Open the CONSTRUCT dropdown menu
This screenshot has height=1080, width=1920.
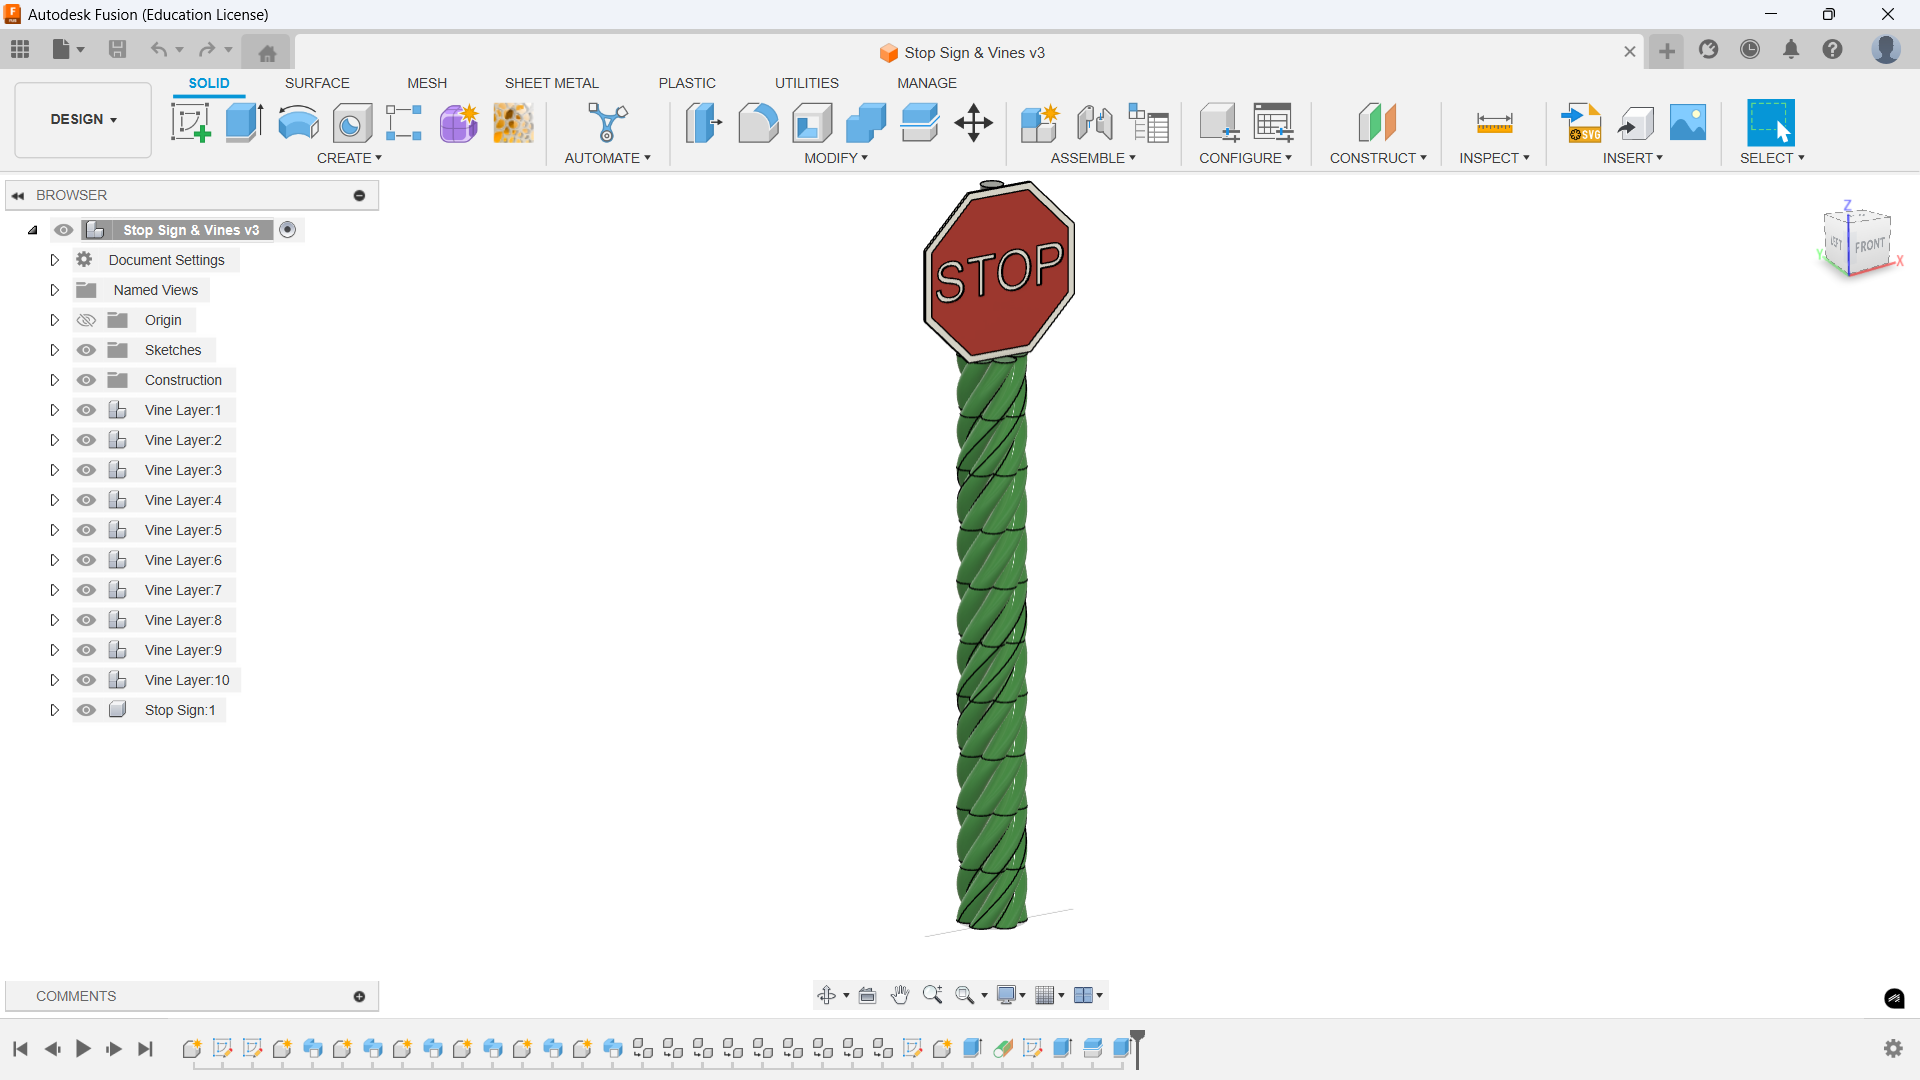tap(1378, 158)
